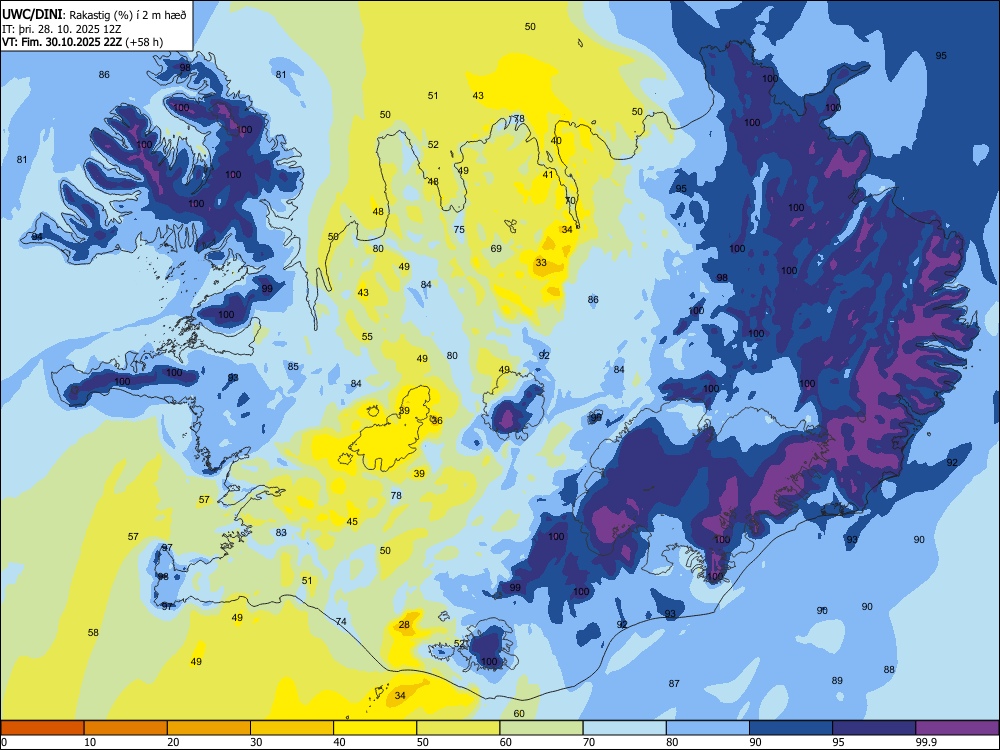Click the 'VT: Fim. 30.10.2025 22Z (+58 h)' line
This screenshot has height=750, width=1000.
(x=82, y=42)
